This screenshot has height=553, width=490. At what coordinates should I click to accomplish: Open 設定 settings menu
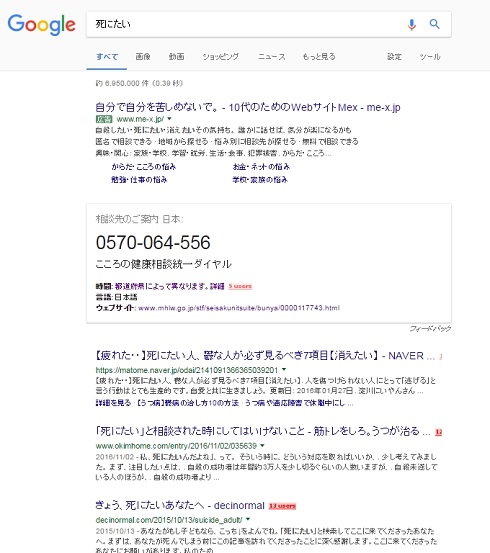point(394,56)
